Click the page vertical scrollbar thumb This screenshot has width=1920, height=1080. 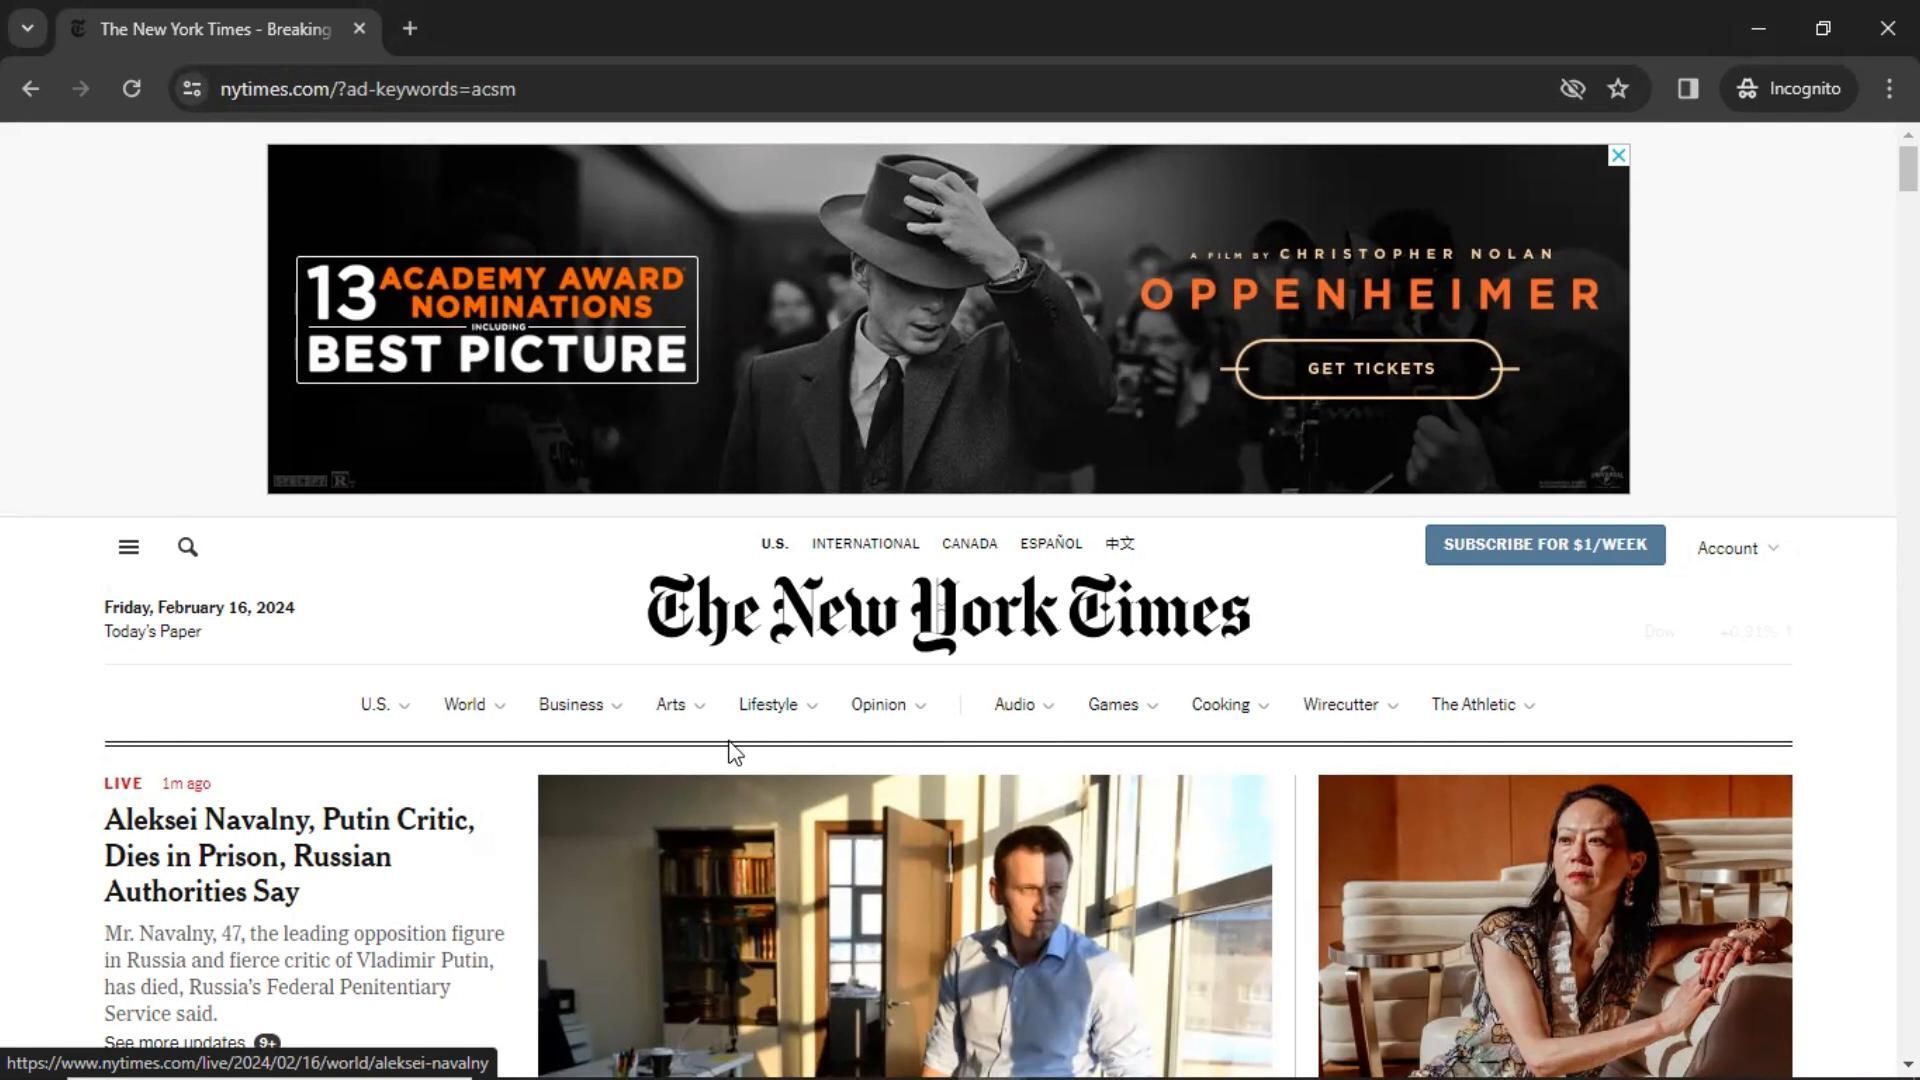pyautogui.click(x=1908, y=168)
